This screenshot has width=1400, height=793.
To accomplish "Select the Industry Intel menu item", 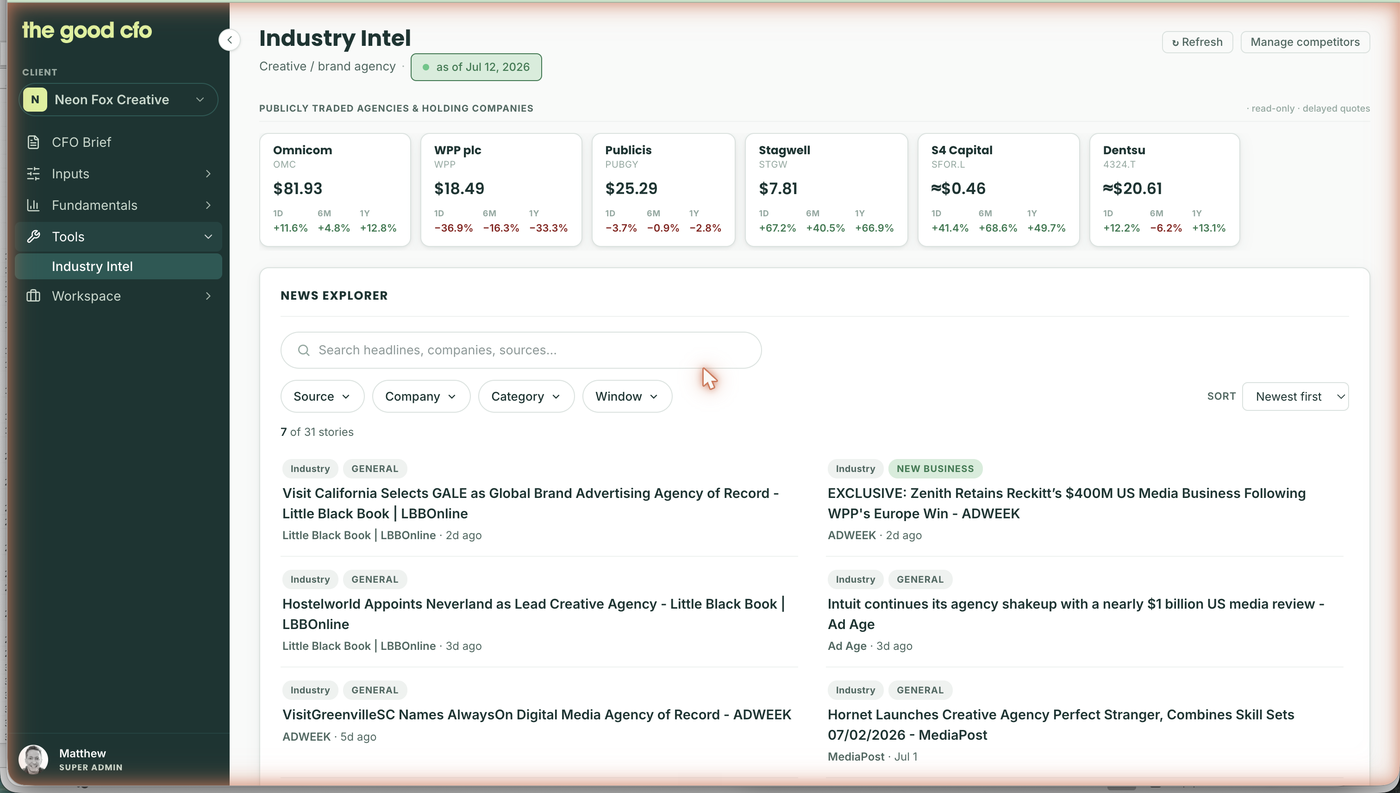I will [x=118, y=267].
